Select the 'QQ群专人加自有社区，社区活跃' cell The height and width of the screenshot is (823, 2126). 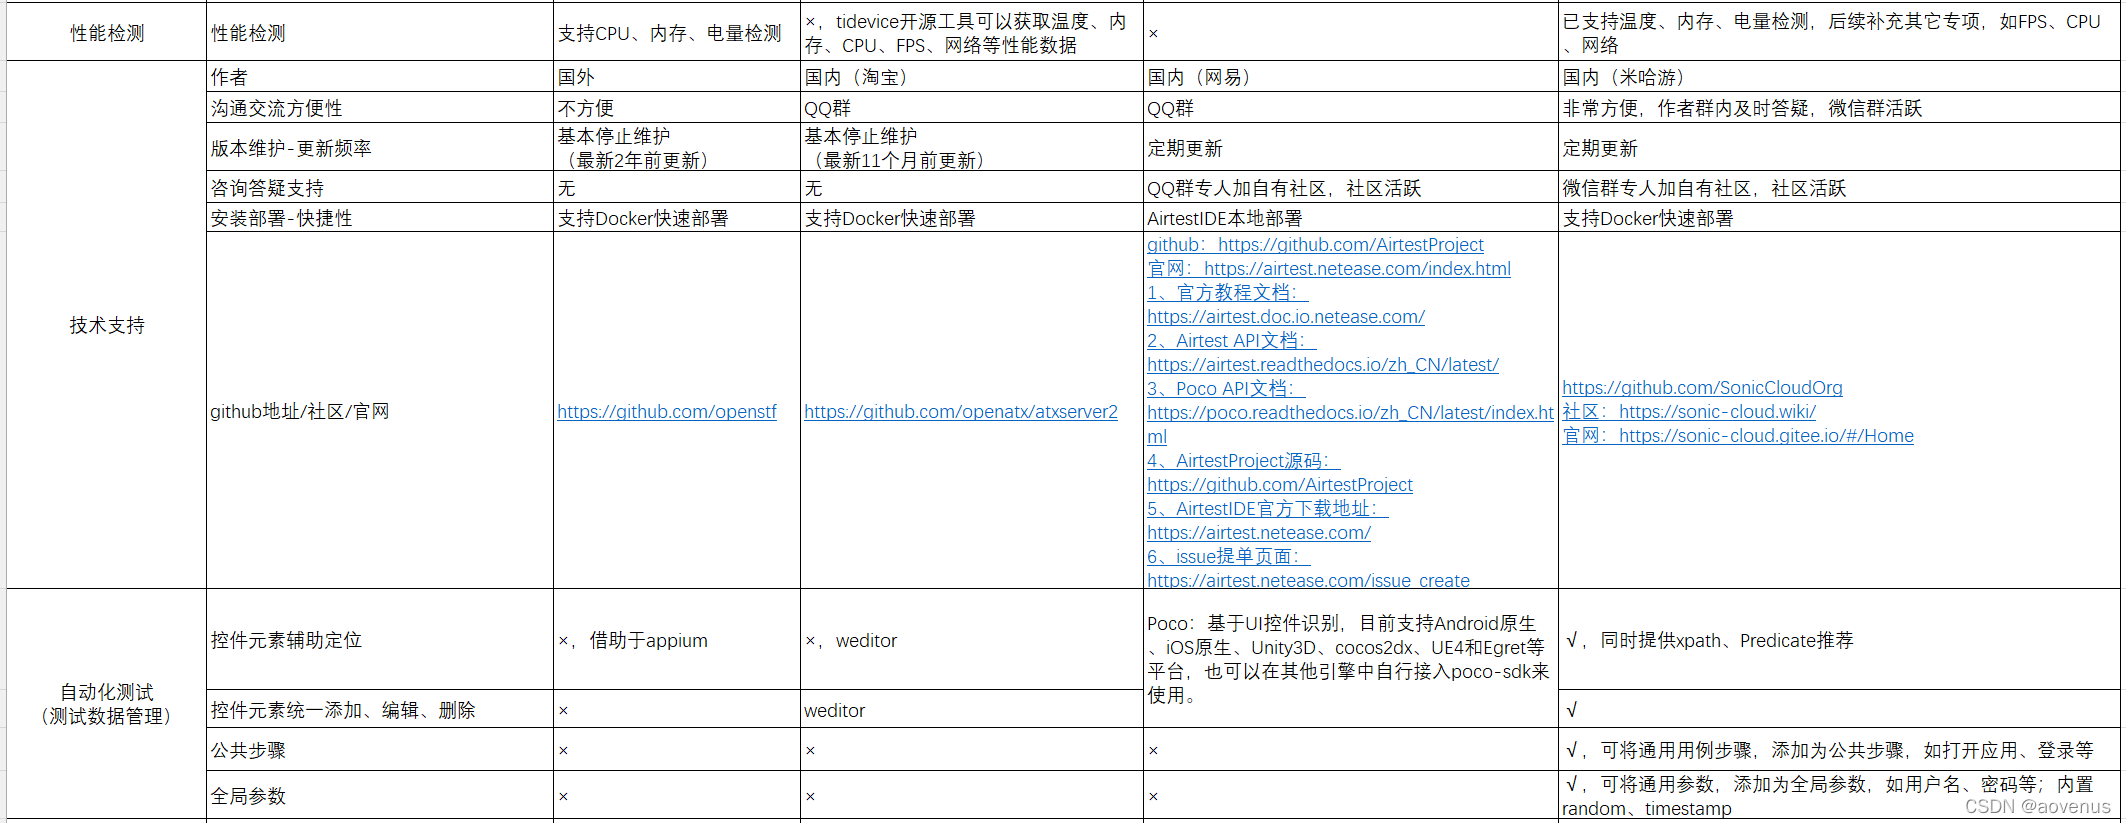click(1351, 188)
